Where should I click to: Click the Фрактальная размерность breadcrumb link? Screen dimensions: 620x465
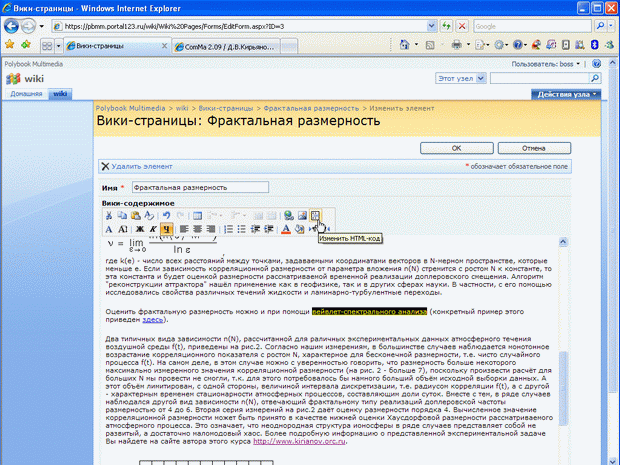311,108
